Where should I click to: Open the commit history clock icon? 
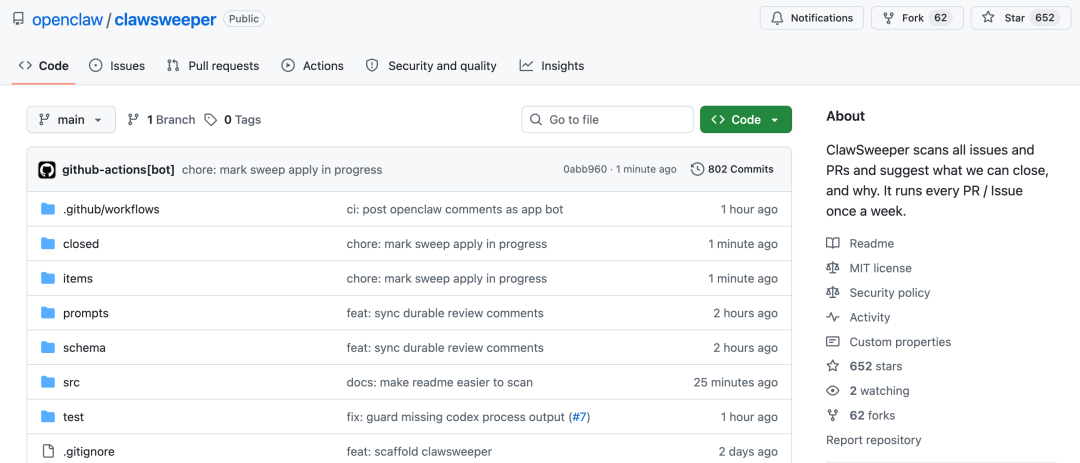click(x=697, y=170)
